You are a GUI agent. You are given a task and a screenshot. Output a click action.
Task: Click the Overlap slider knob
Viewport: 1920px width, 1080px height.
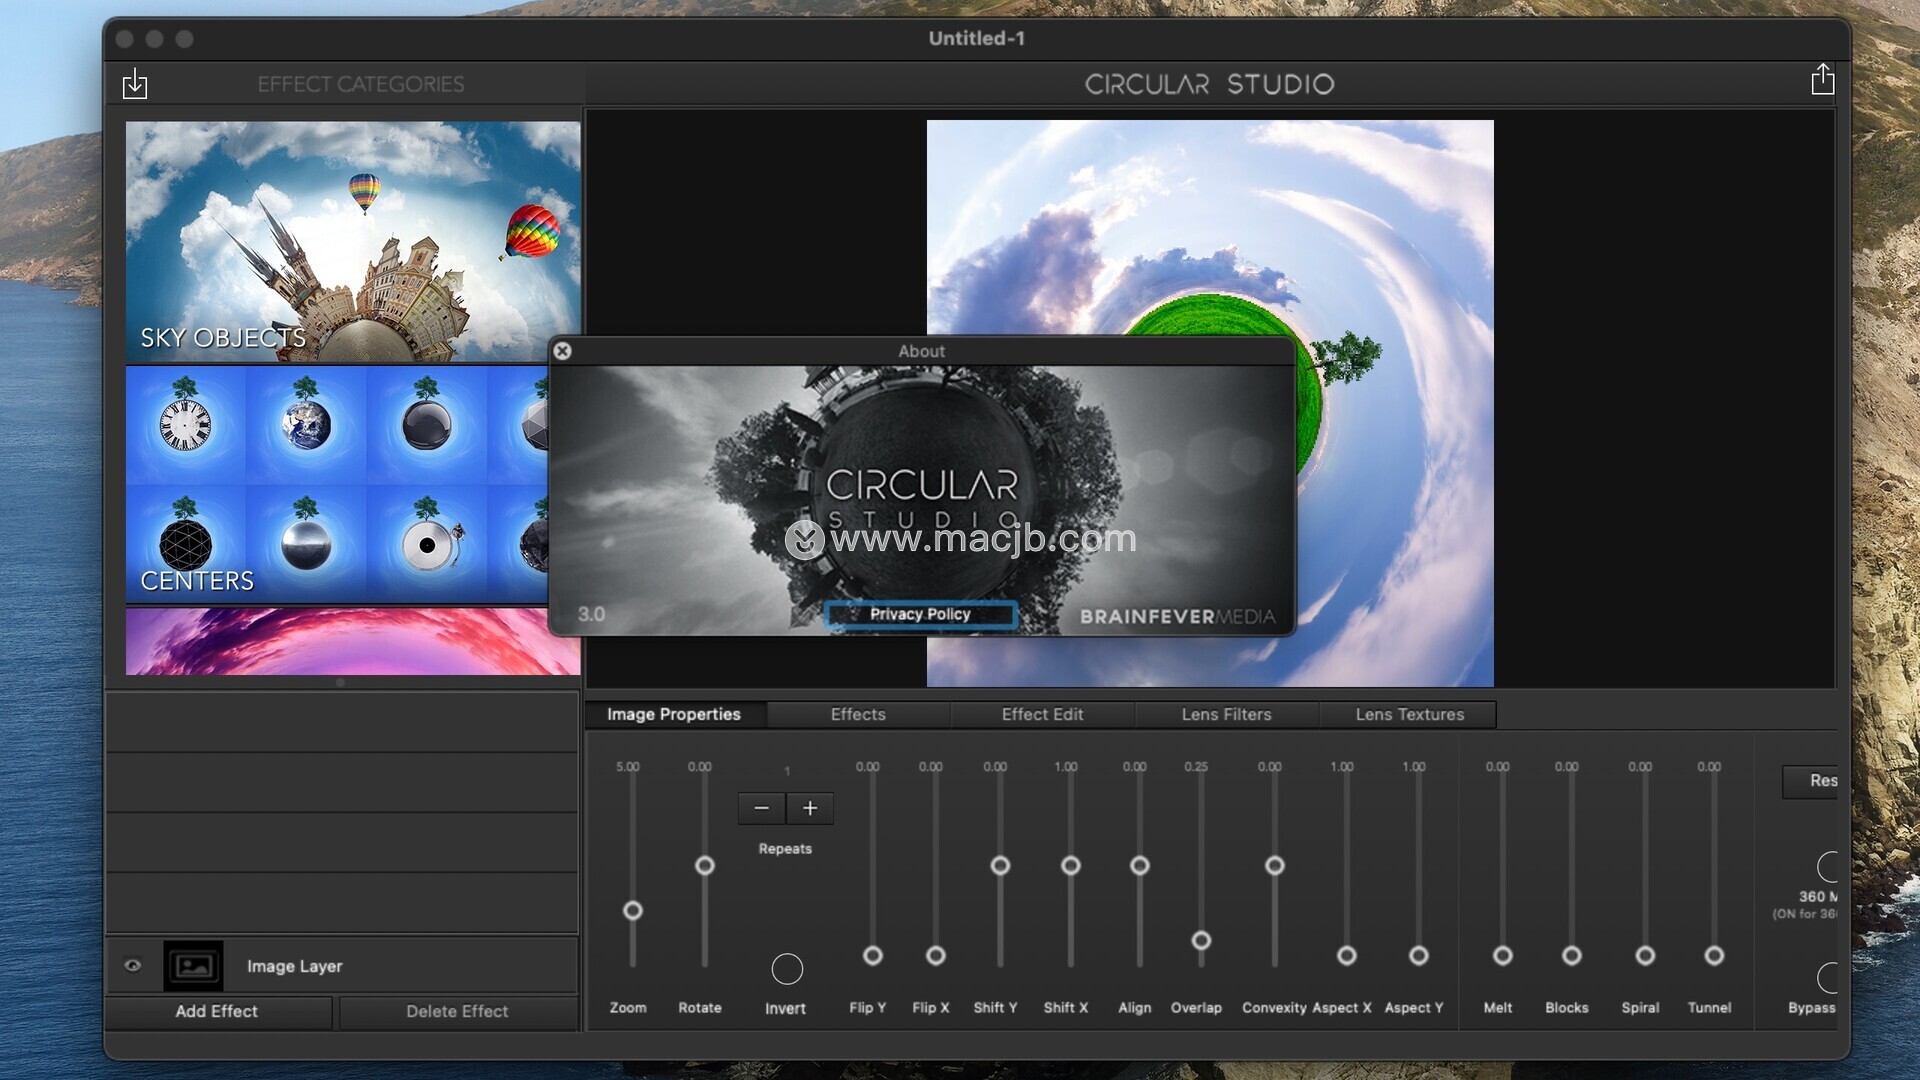(1201, 940)
